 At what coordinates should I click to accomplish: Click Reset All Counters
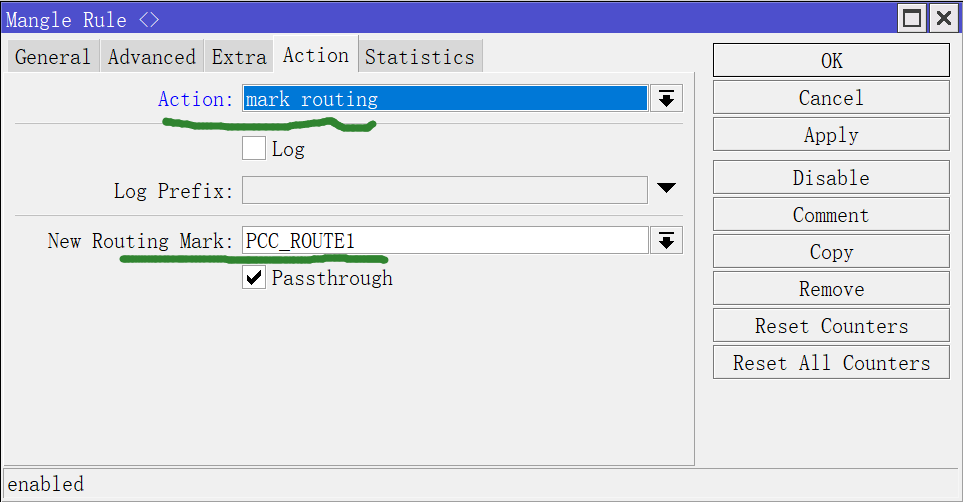click(831, 363)
